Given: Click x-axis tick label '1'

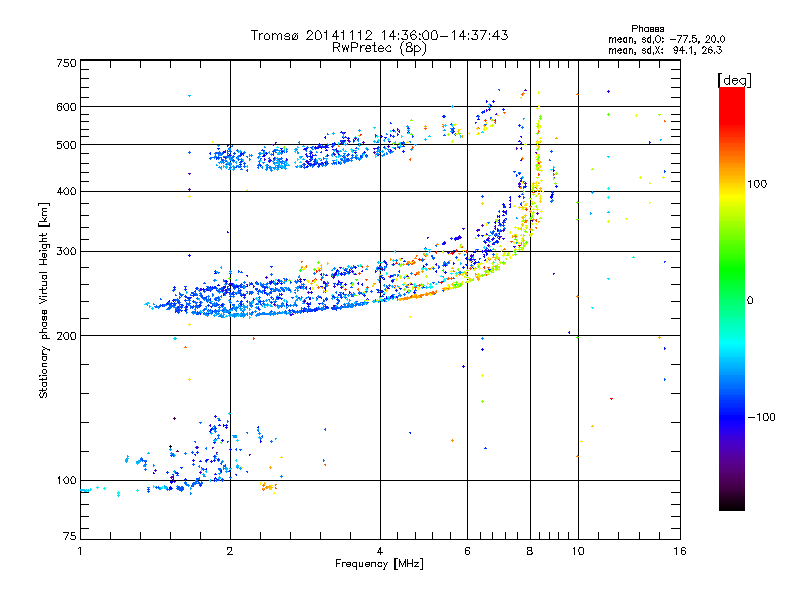Looking at the screenshot, I should [x=80, y=551].
